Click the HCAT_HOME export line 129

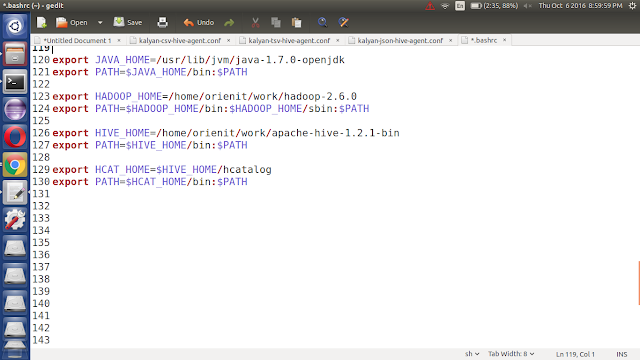coord(162,170)
